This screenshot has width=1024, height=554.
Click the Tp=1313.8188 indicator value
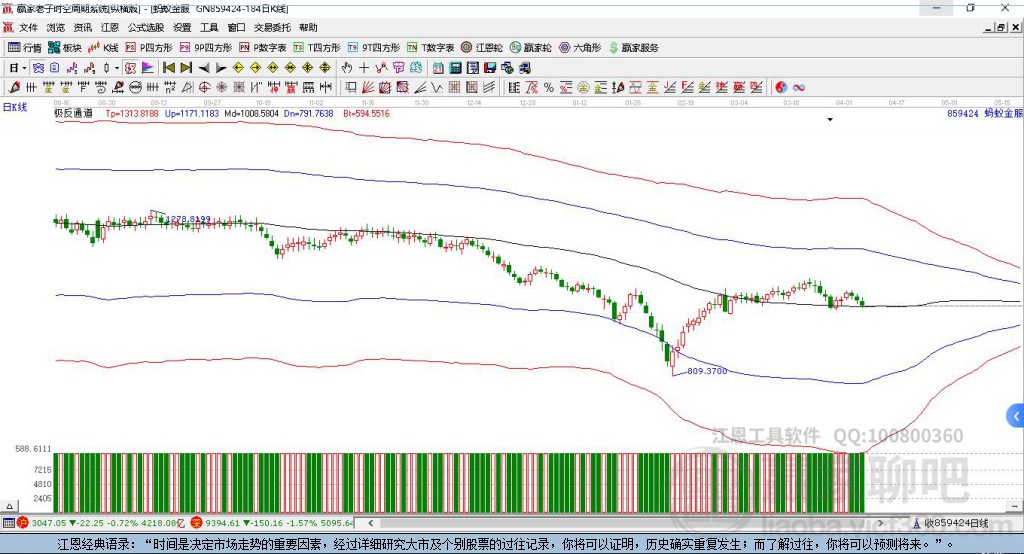click(132, 114)
